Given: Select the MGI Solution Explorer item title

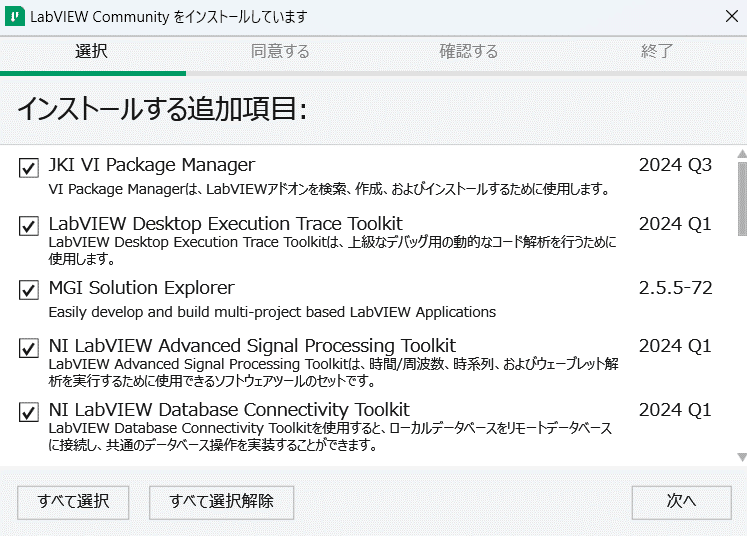Looking at the screenshot, I should click(x=141, y=288).
